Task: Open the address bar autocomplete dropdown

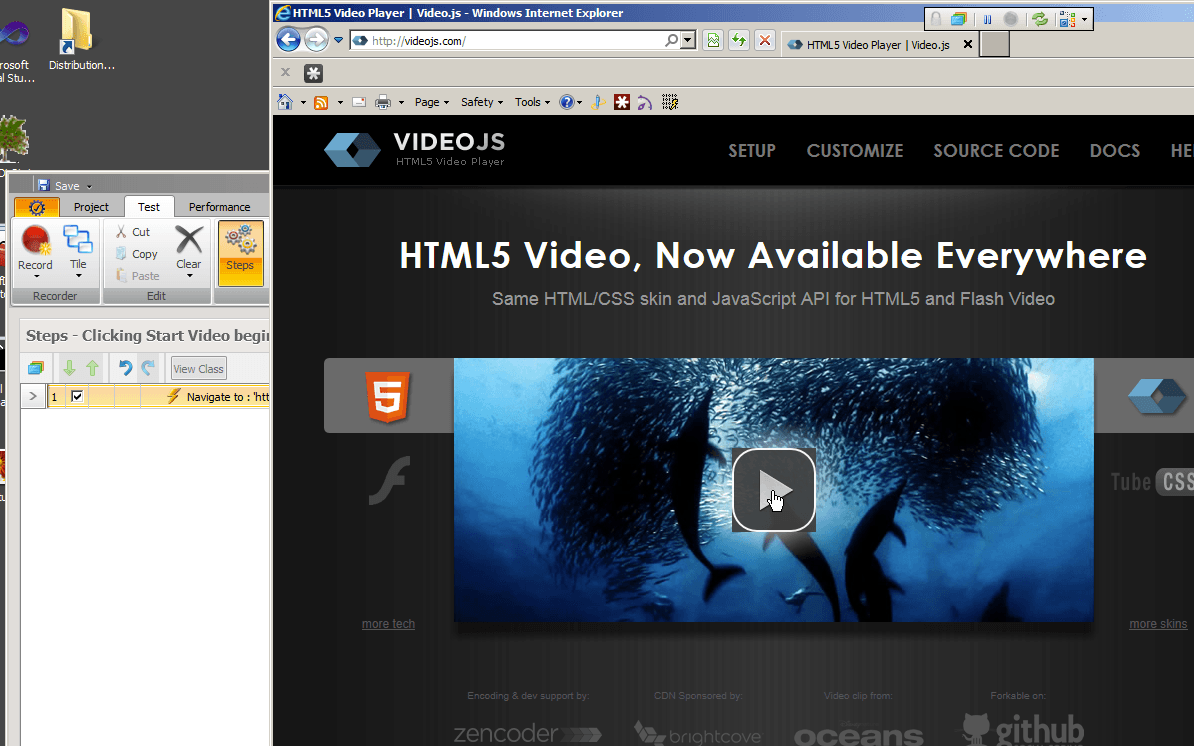Action: tap(688, 40)
